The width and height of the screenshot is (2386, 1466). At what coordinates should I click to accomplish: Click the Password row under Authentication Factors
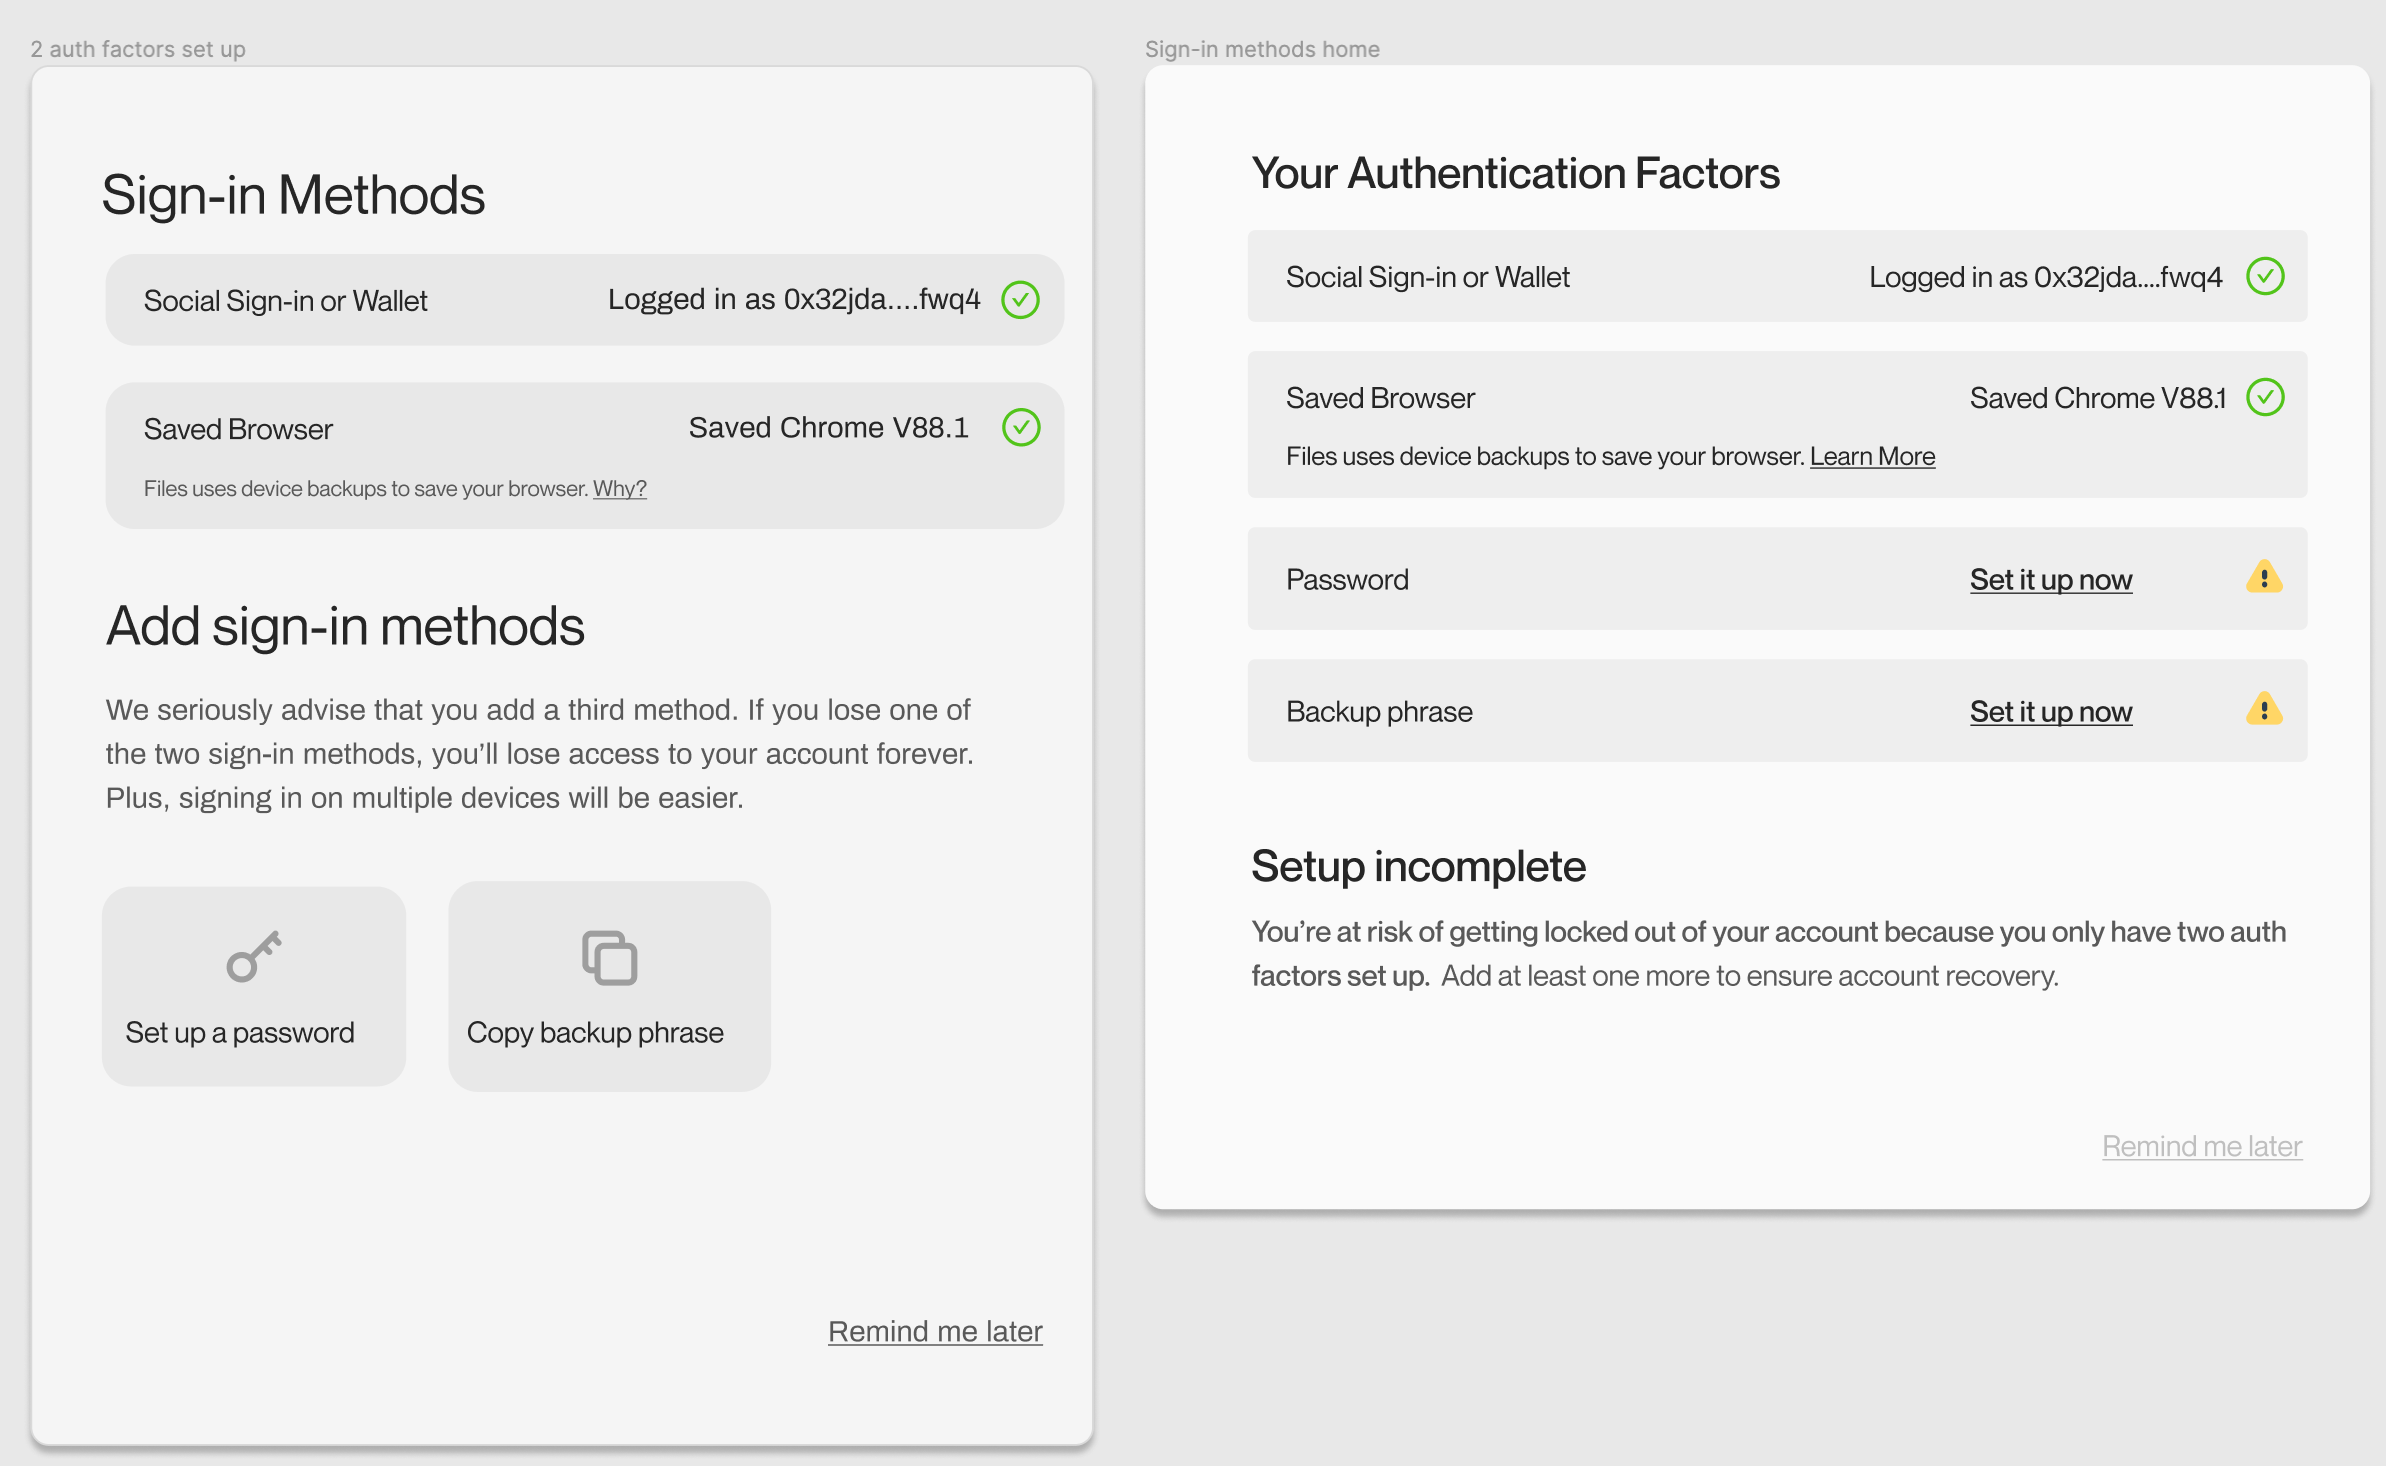1600,579
